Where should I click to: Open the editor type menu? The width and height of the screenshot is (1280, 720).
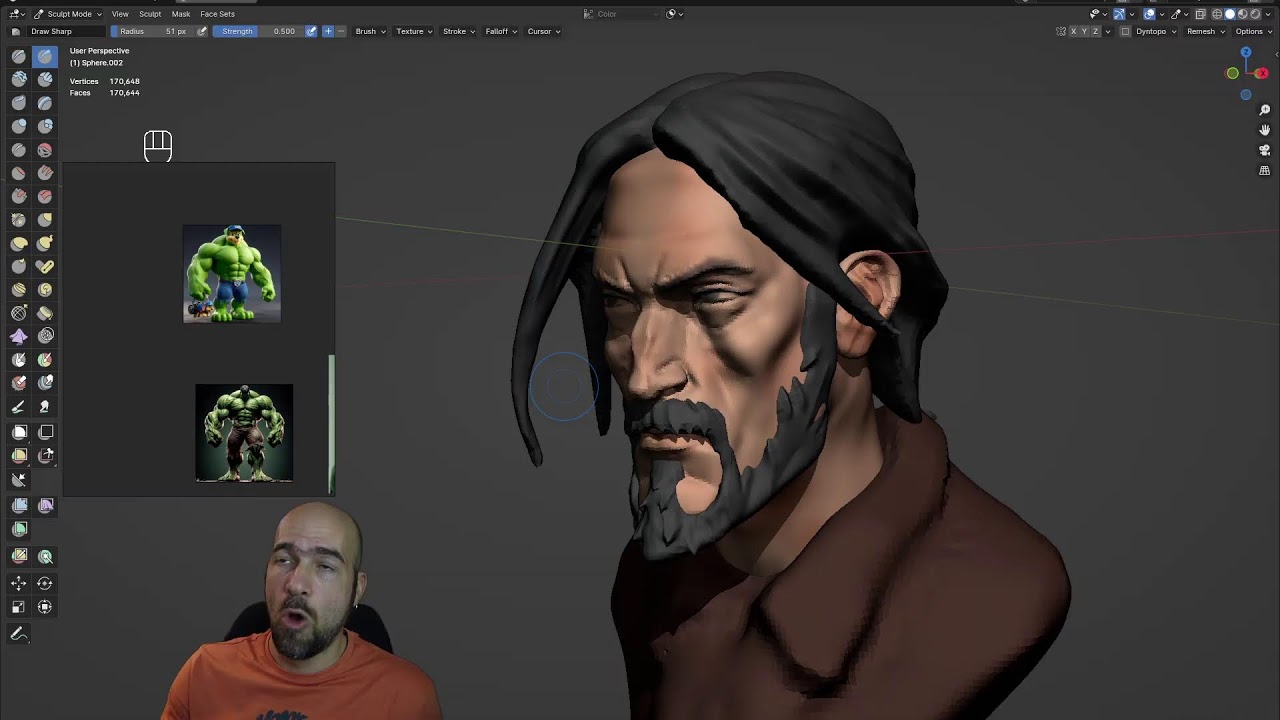pyautogui.click(x=16, y=14)
